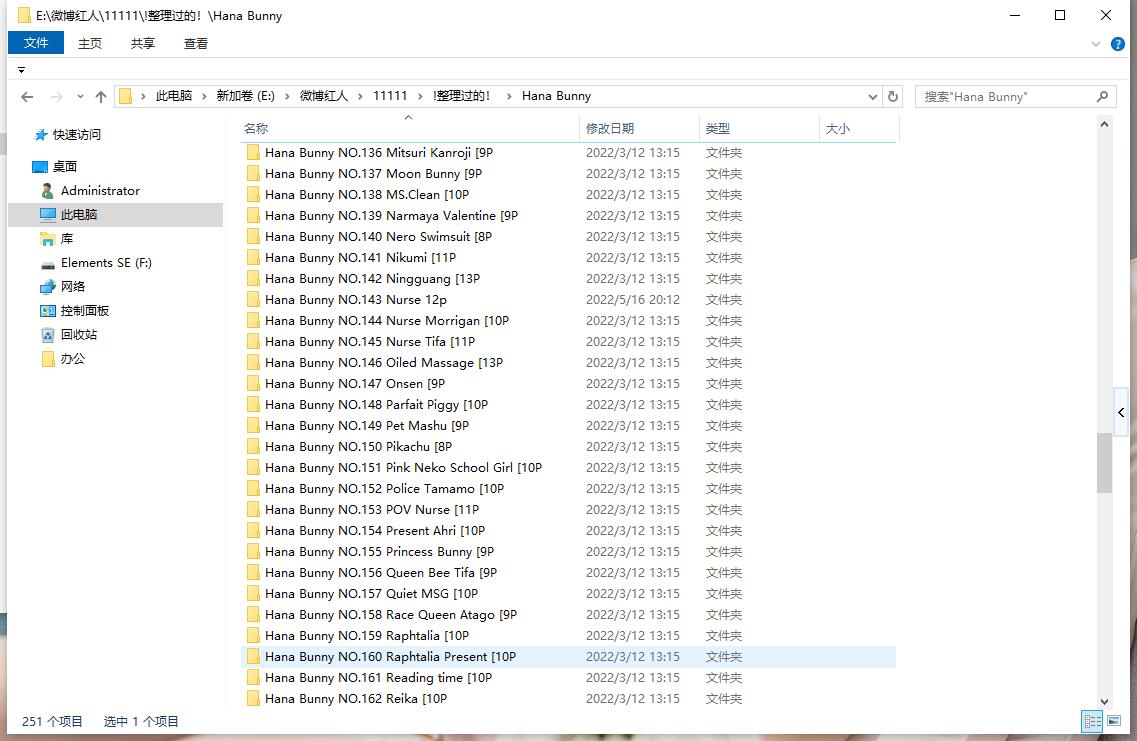Sort by 修改日期 date column header
This screenshot has height=741, width=1137.
[640, 128]
